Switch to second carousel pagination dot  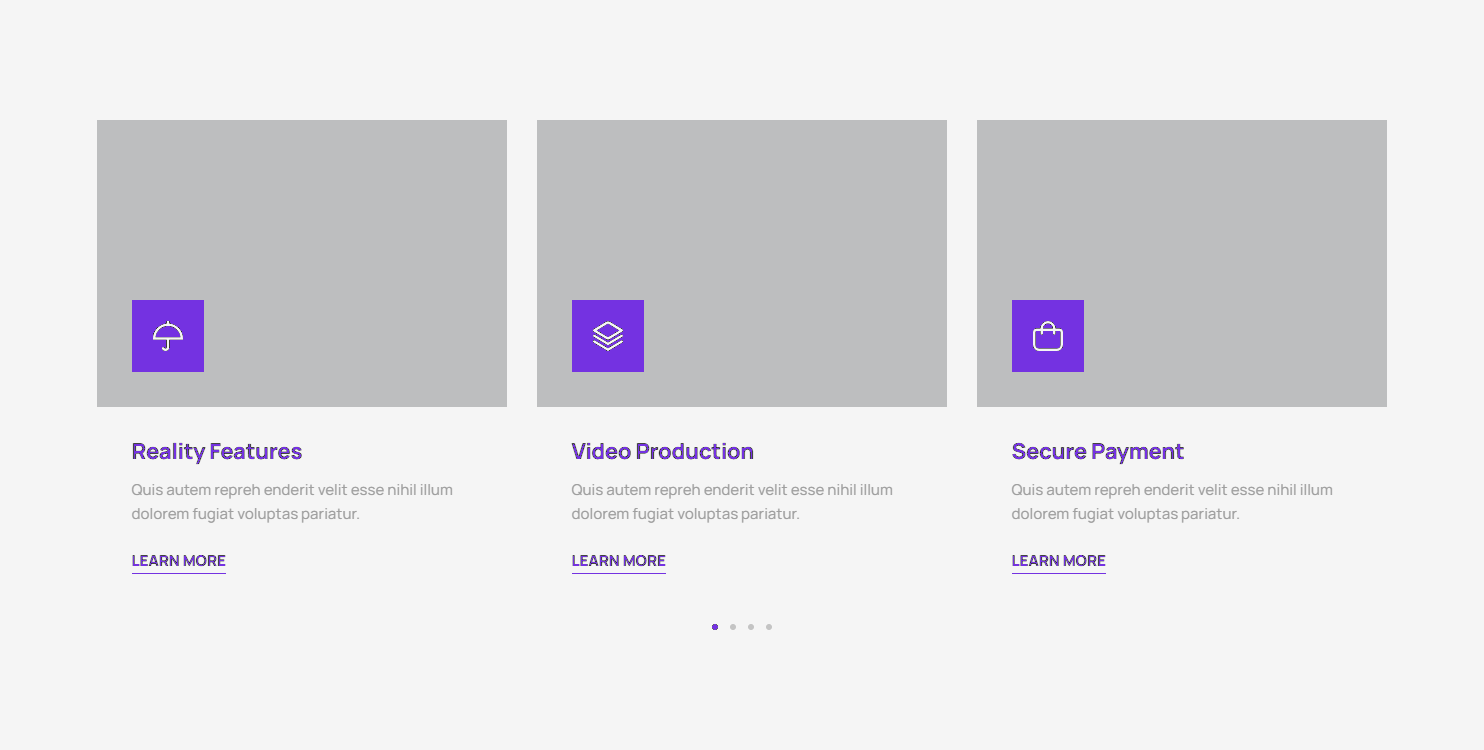click(x=733, y=627)
